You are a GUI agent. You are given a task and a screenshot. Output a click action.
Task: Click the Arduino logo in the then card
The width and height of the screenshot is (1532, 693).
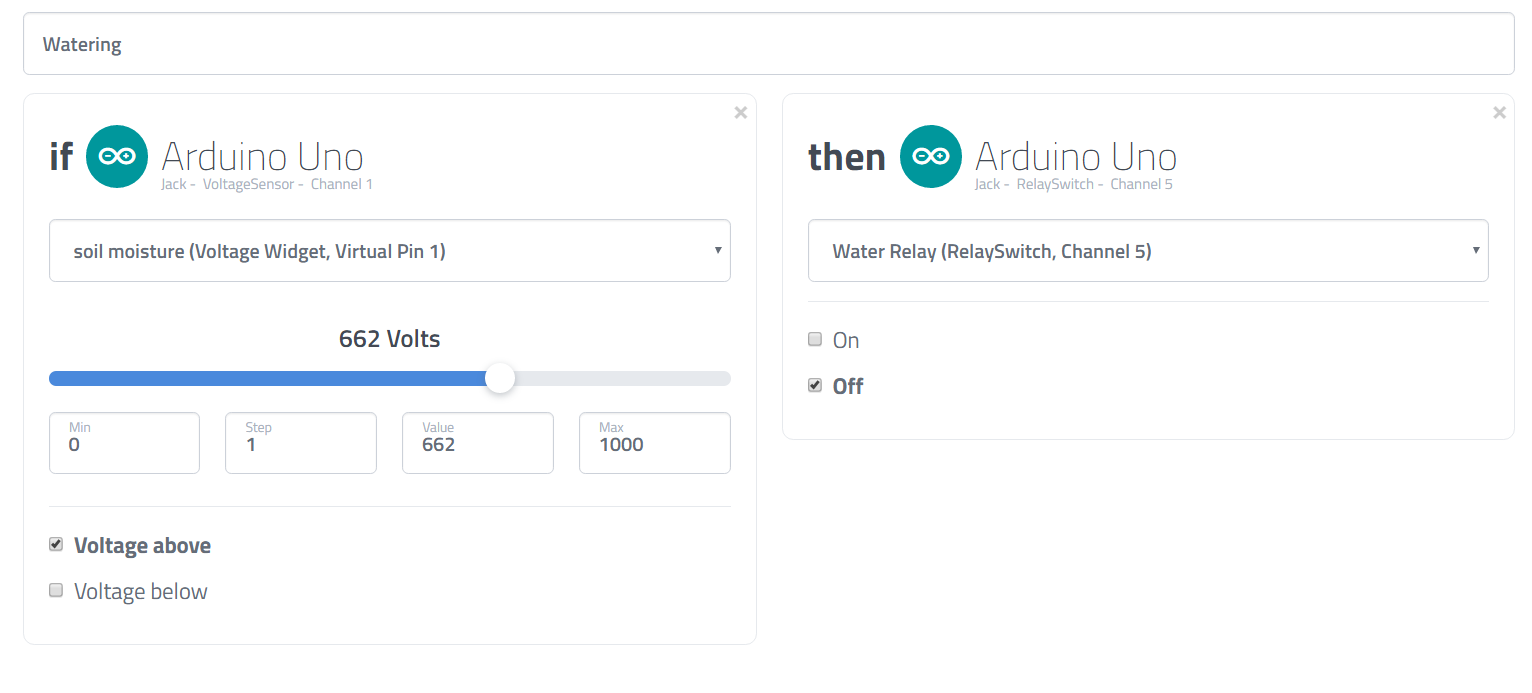(931, 157)
